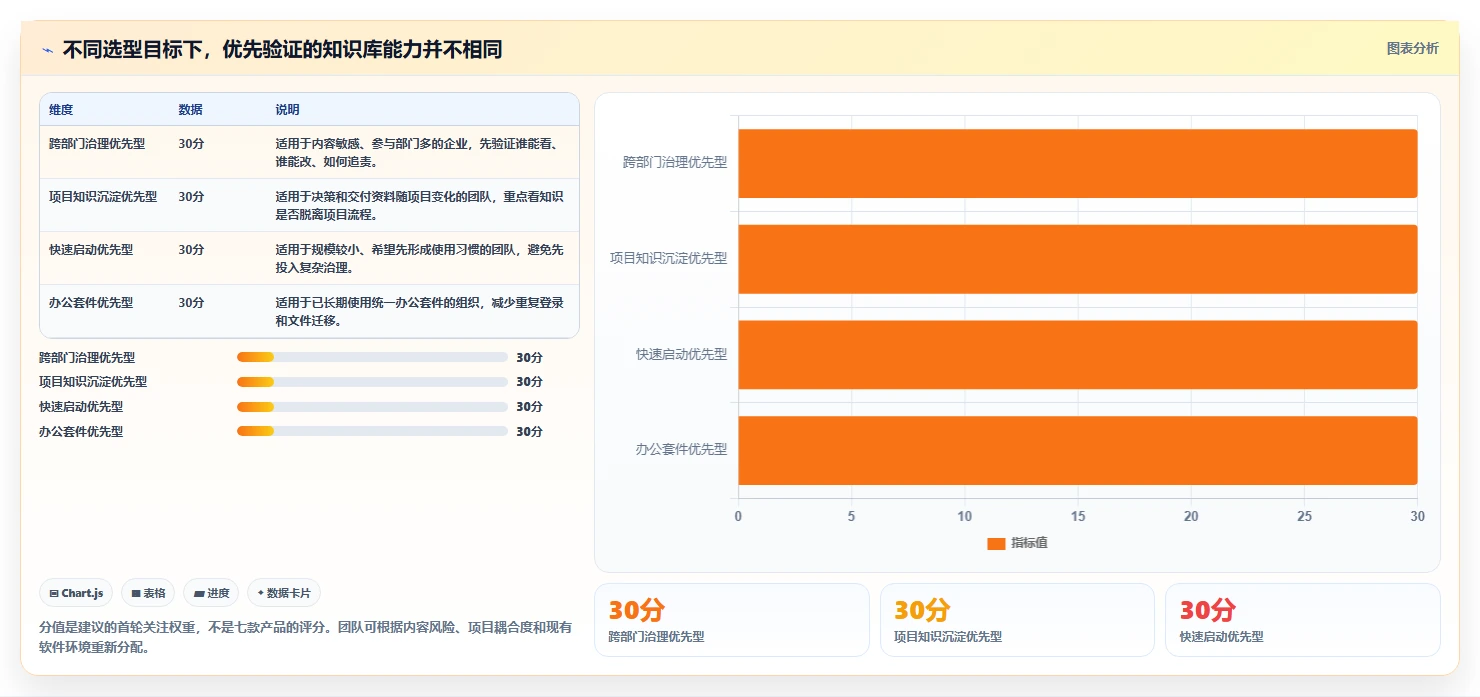The image size is (1480, 697).
Task: Click the 表格 chip
Action: 148,593
